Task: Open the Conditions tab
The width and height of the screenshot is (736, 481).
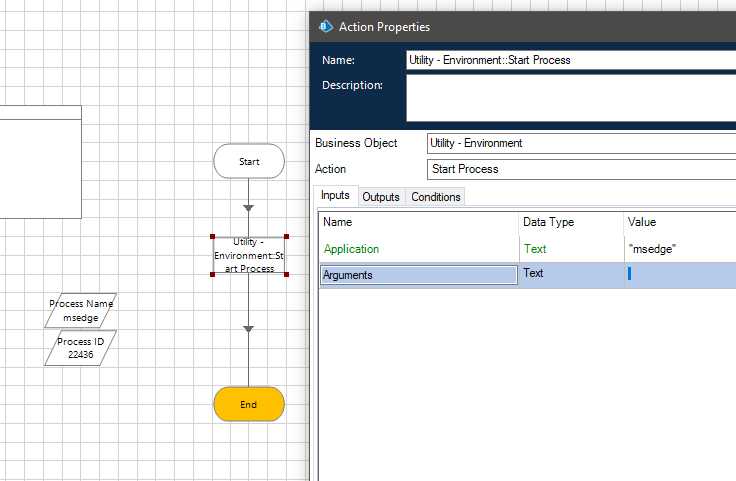Action: click(x=436, y=197)
